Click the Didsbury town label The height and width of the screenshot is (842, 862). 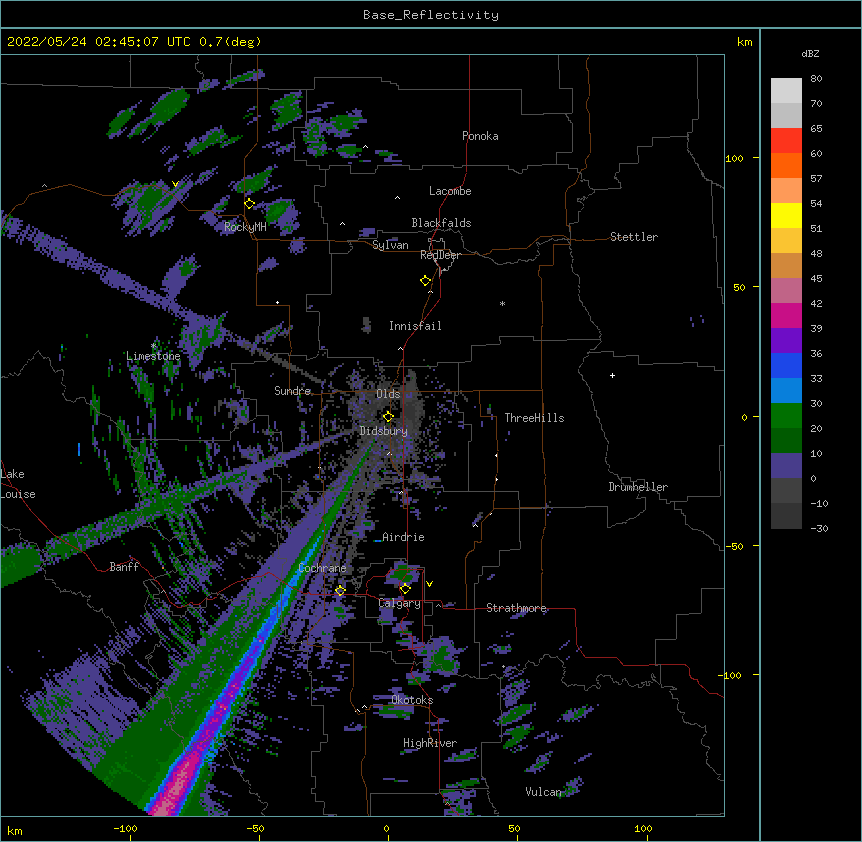384,431
